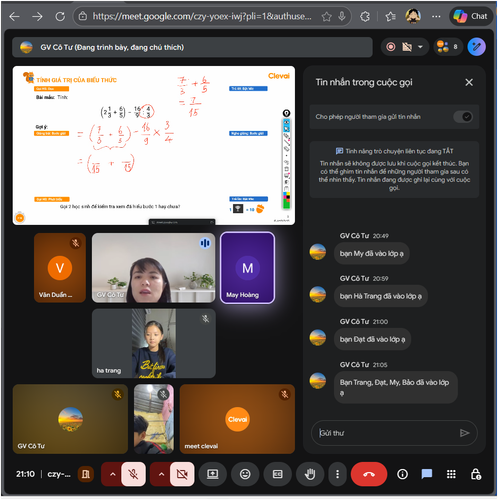Select May Hoàng participant tile

tap(247, 268)
